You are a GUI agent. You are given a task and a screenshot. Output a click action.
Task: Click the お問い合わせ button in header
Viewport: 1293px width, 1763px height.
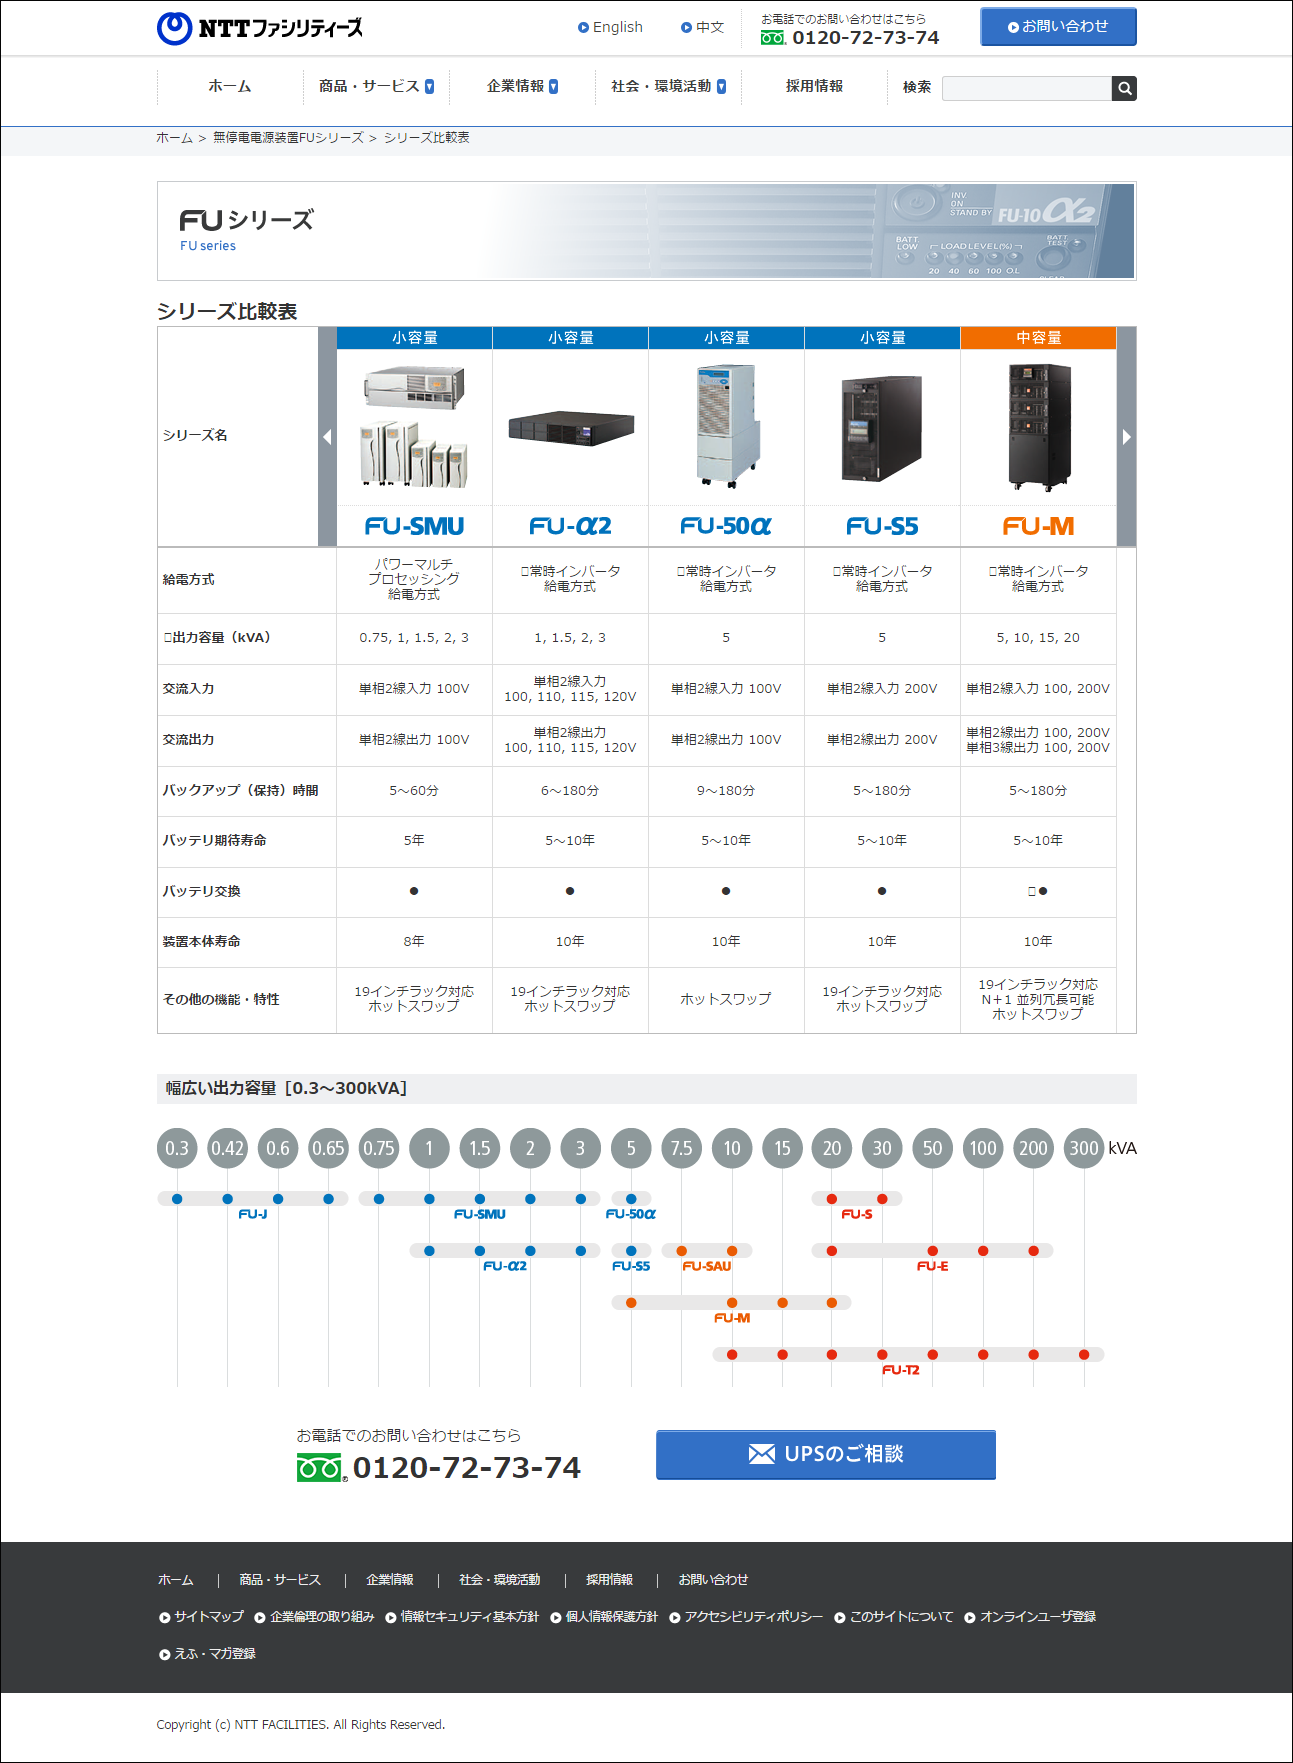[x=1058, y=27]
